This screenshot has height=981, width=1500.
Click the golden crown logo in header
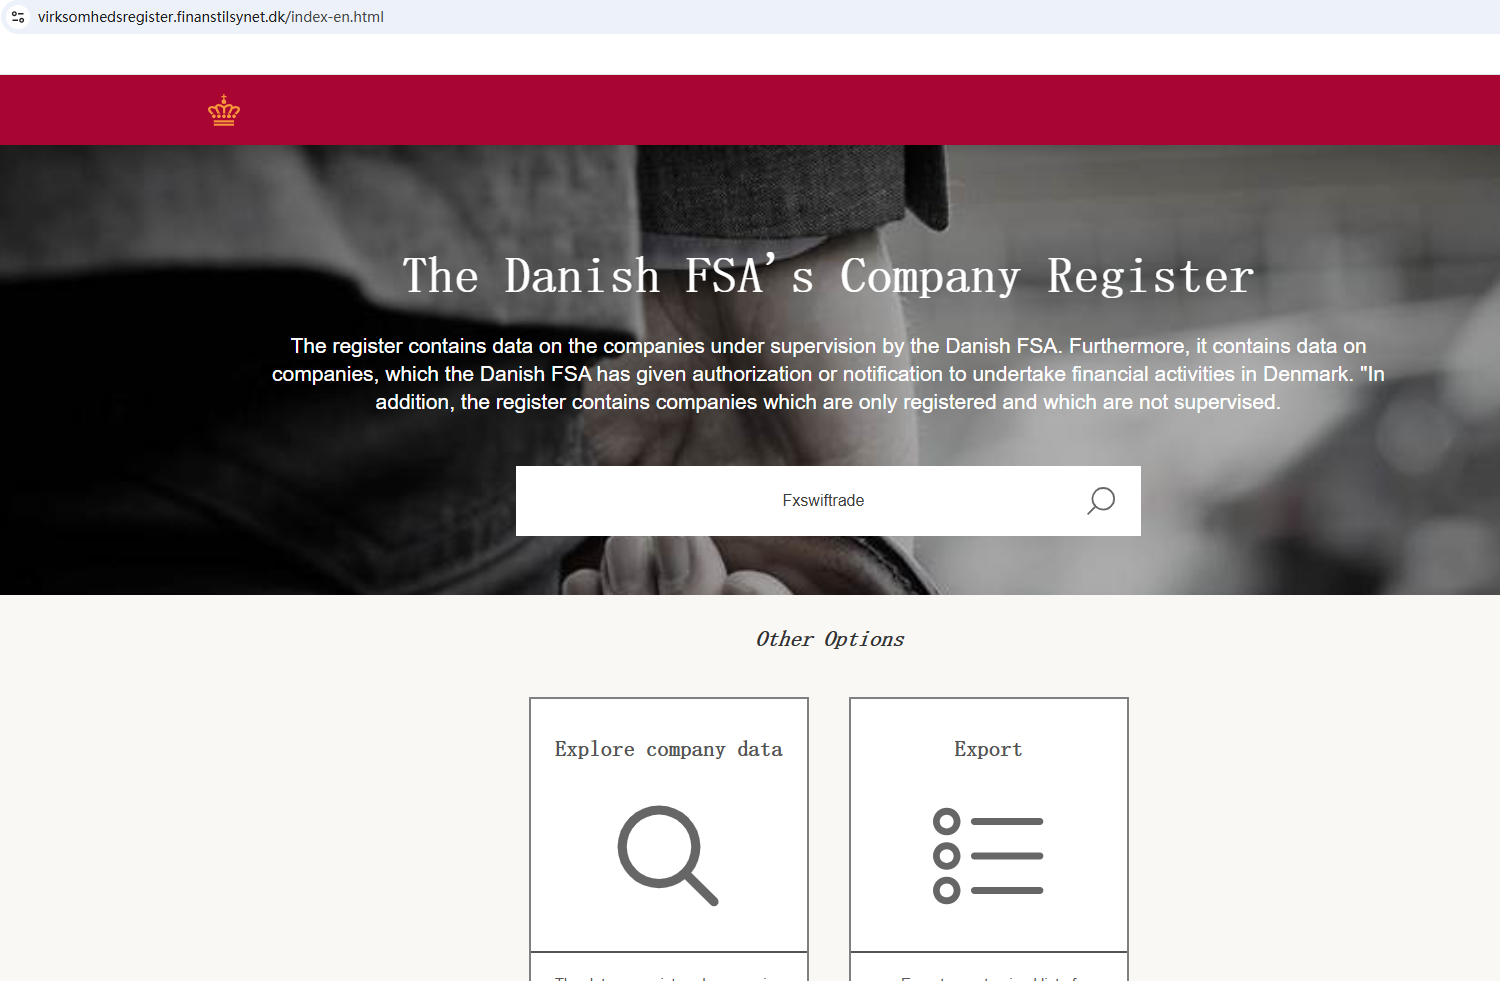(x=224, y=110)
